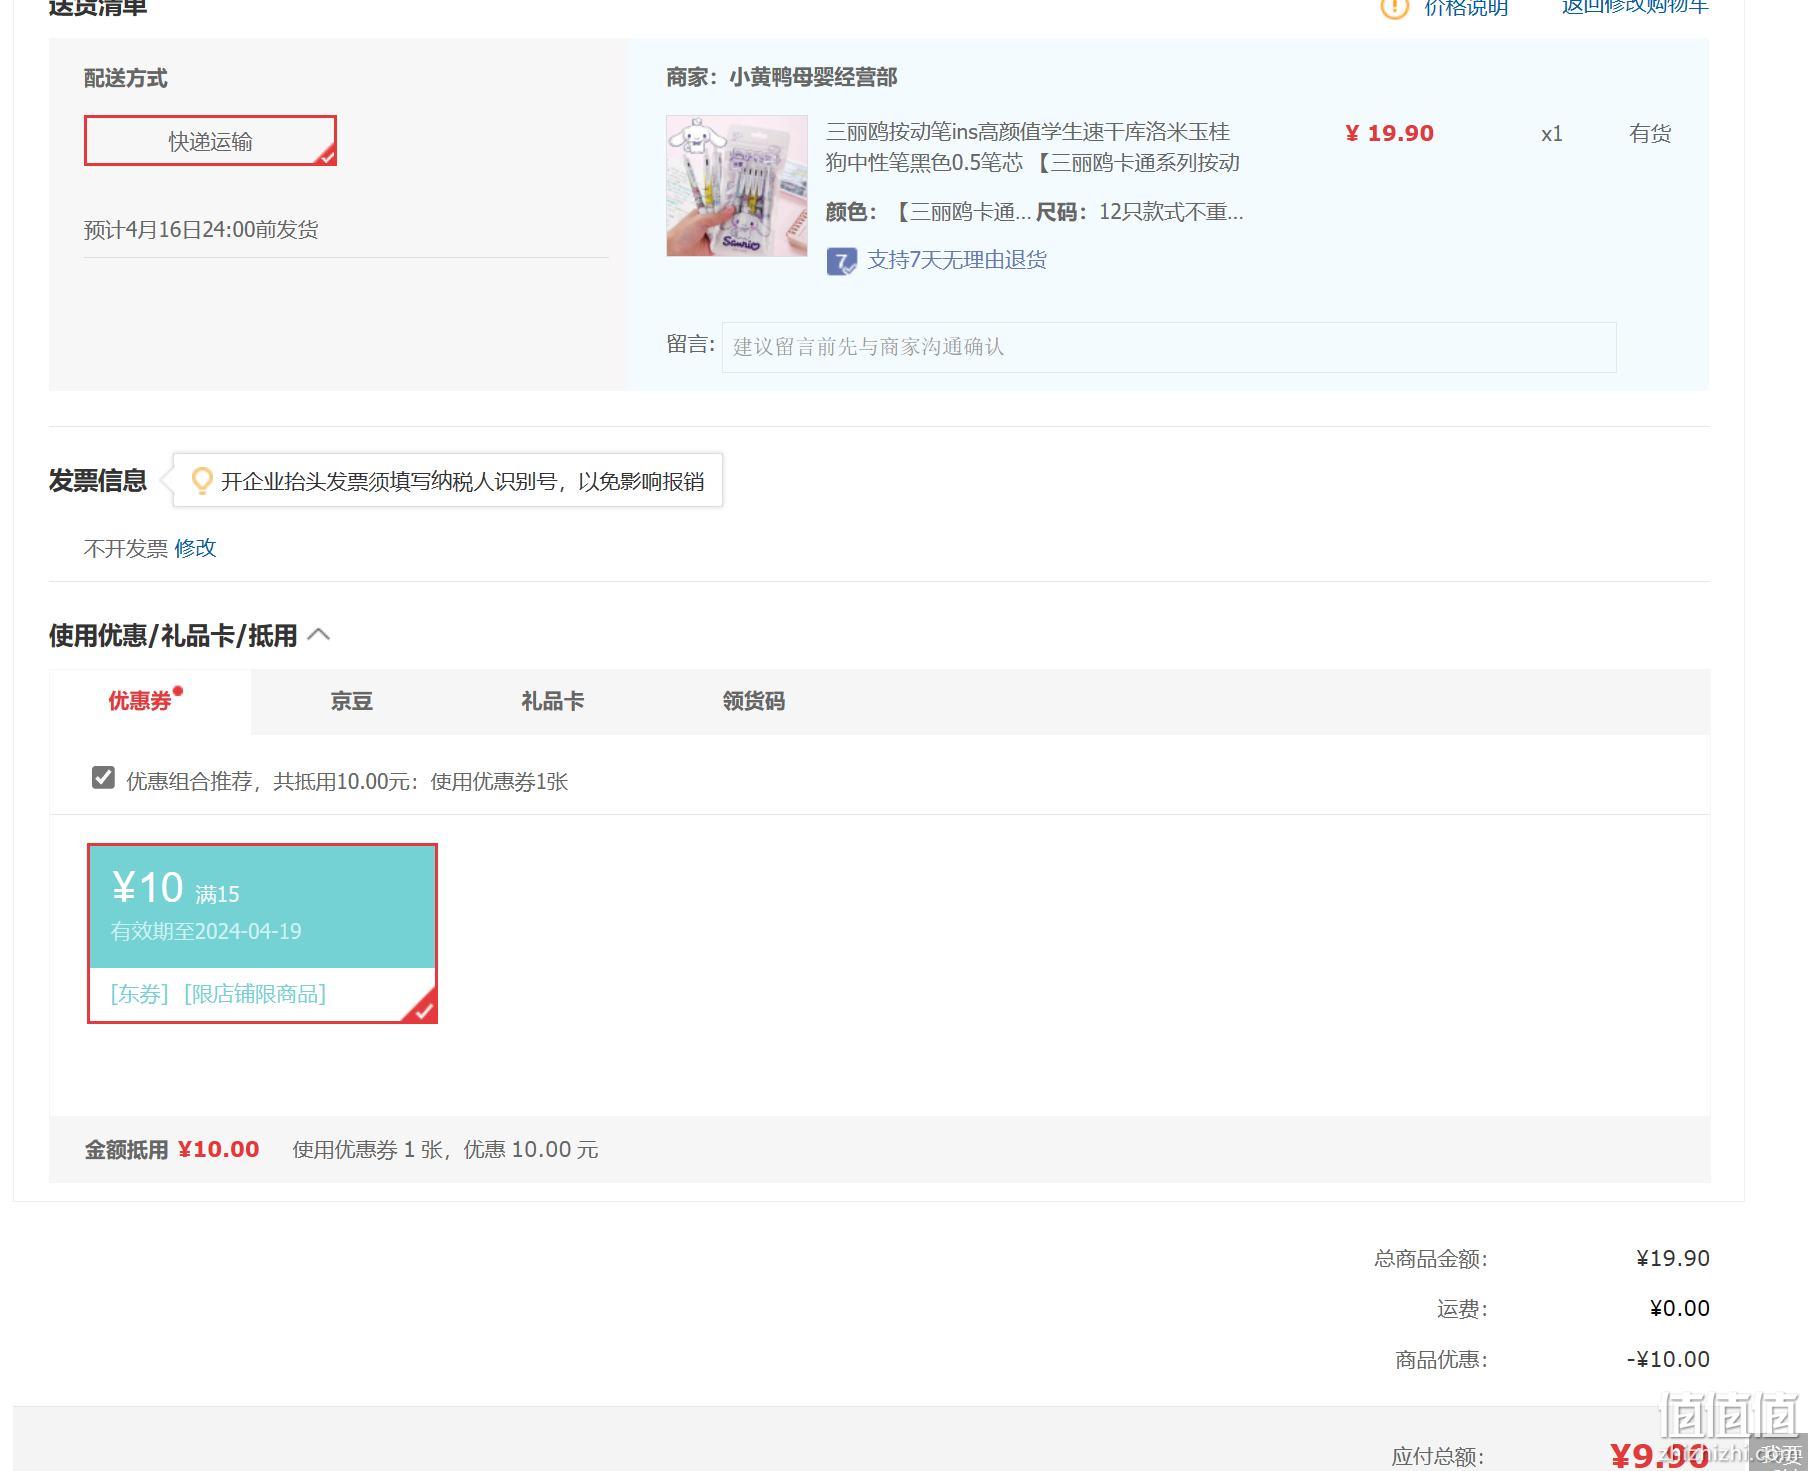Deselect the ¥10 满15 coupon card
This screenshot has height=1471, width=1808.
tap(262, 933)
